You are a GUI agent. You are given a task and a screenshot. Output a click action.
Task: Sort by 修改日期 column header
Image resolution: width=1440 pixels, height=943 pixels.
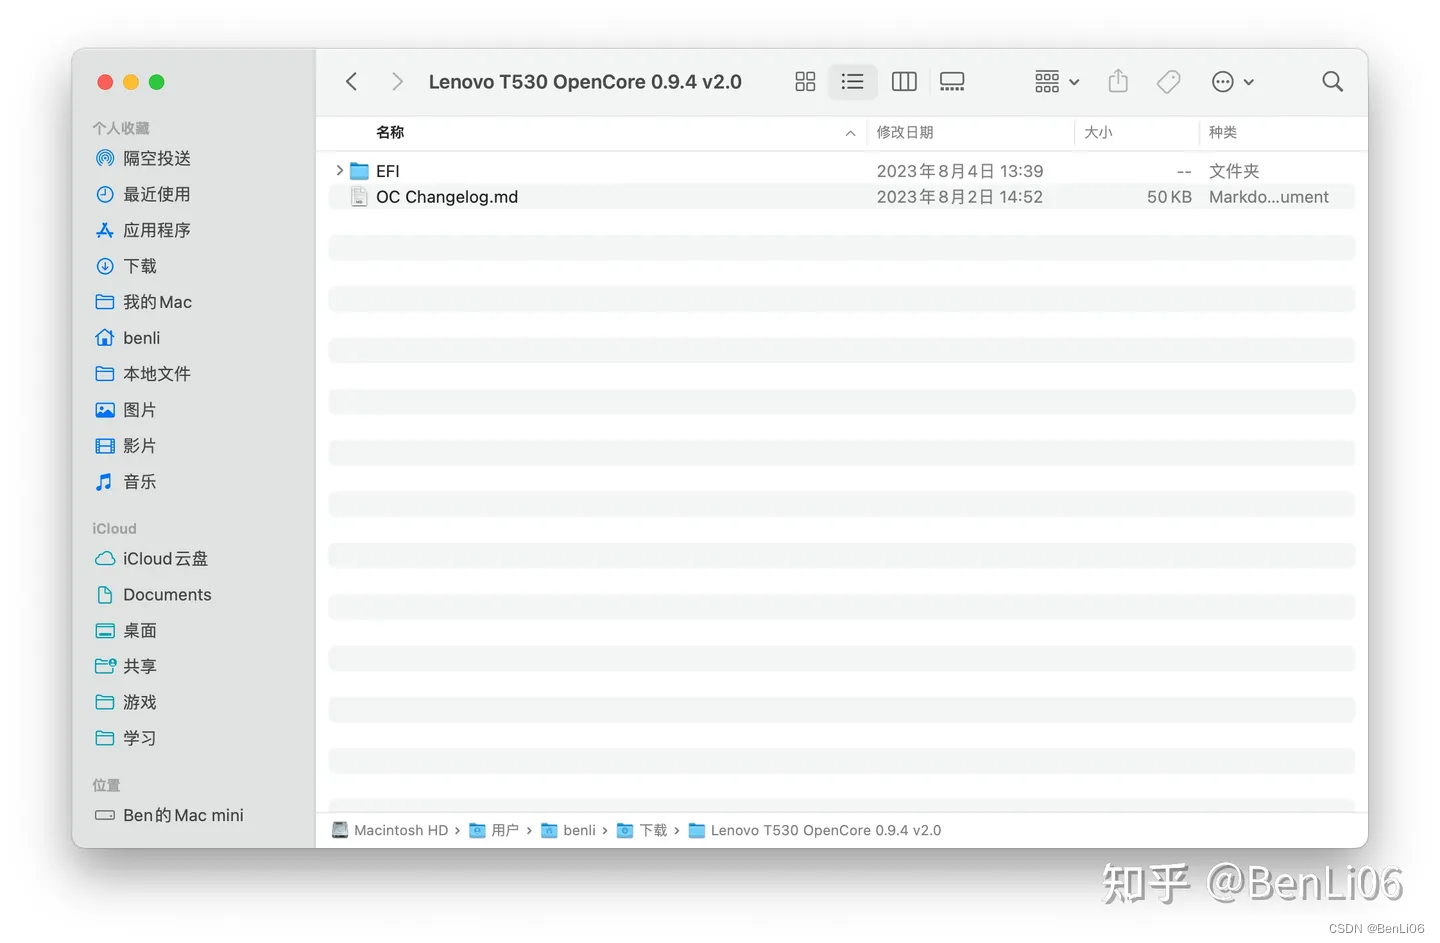[x=905, y=132]
